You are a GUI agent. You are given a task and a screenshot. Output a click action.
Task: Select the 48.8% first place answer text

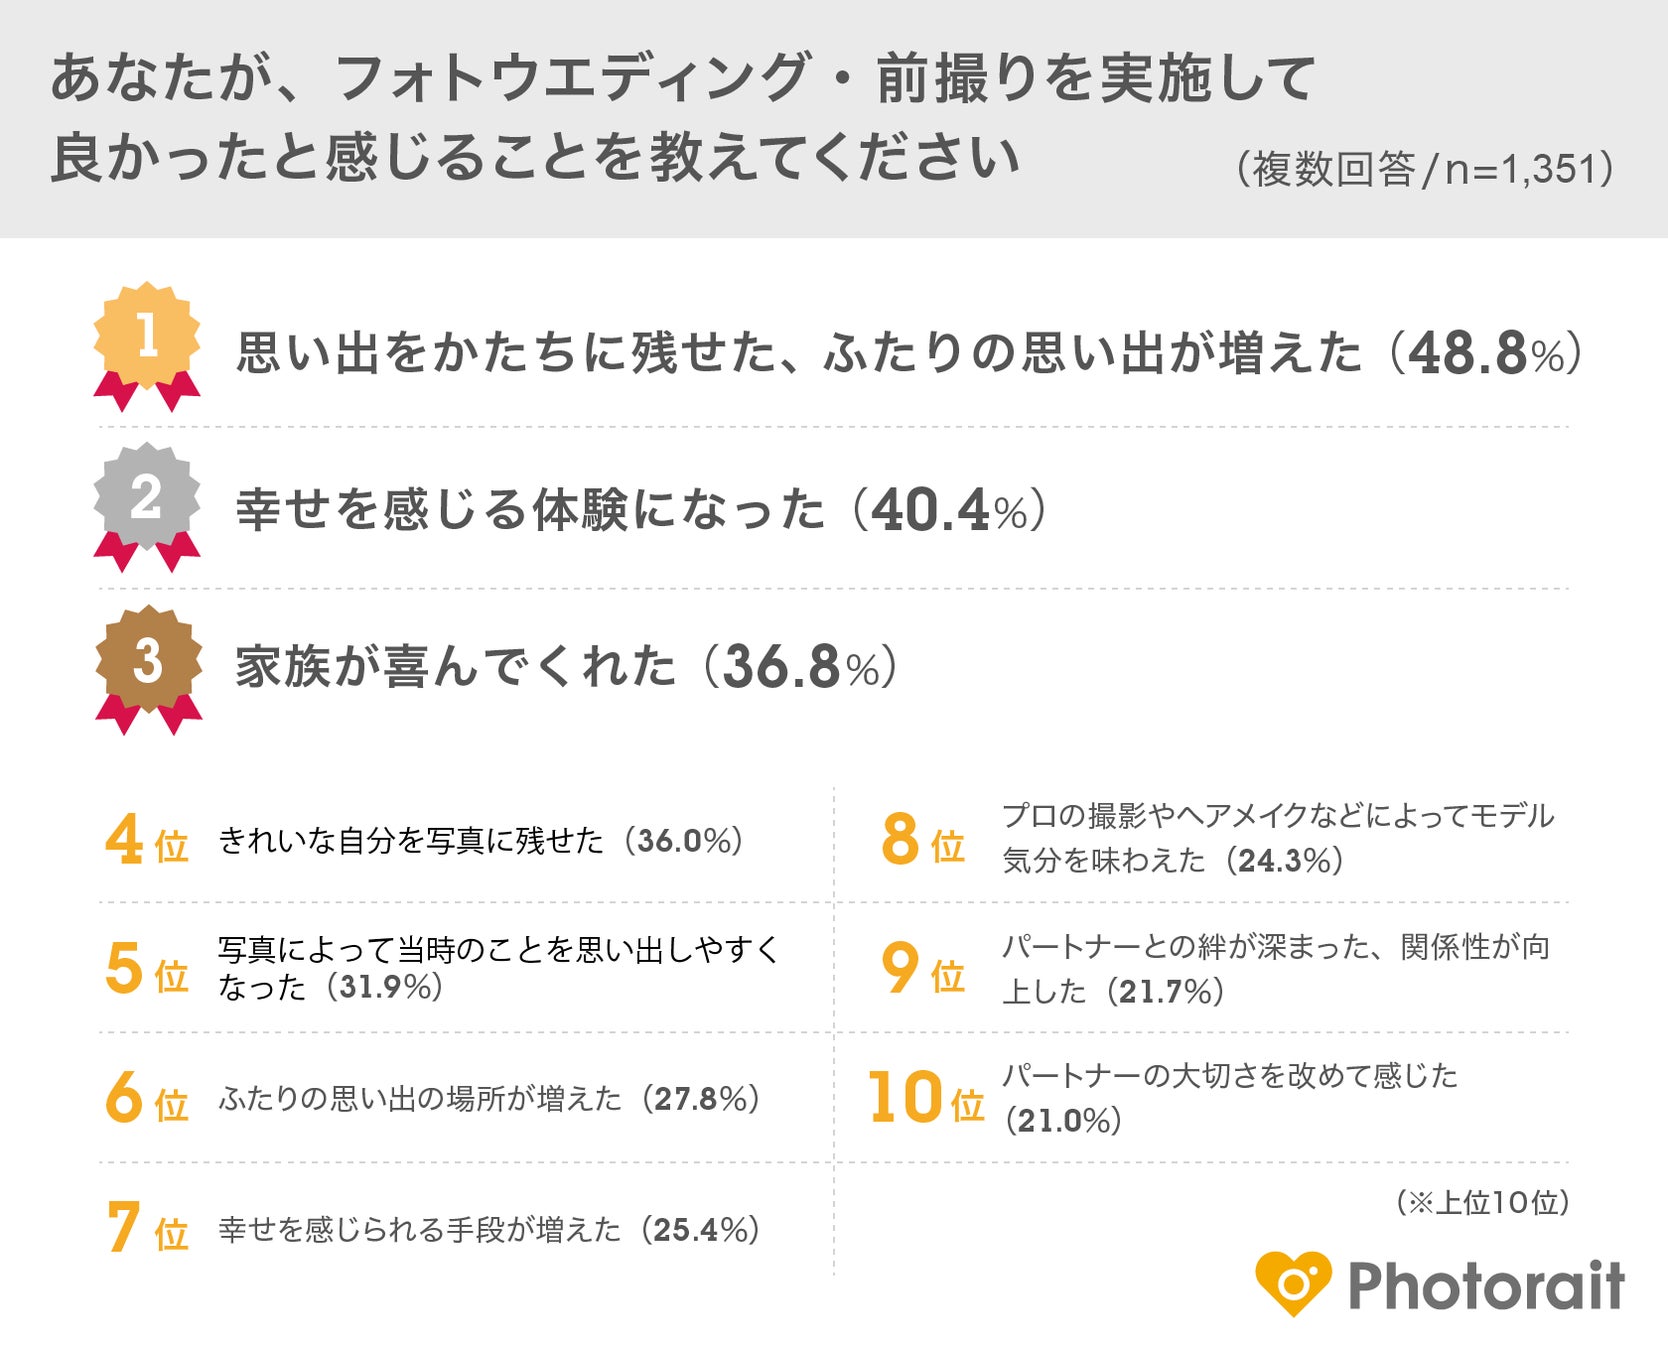click(908, 353)
